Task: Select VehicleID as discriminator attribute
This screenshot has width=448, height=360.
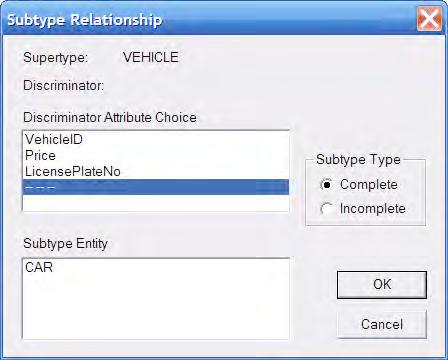Action: pyautogui.click(x=156, y=139)
